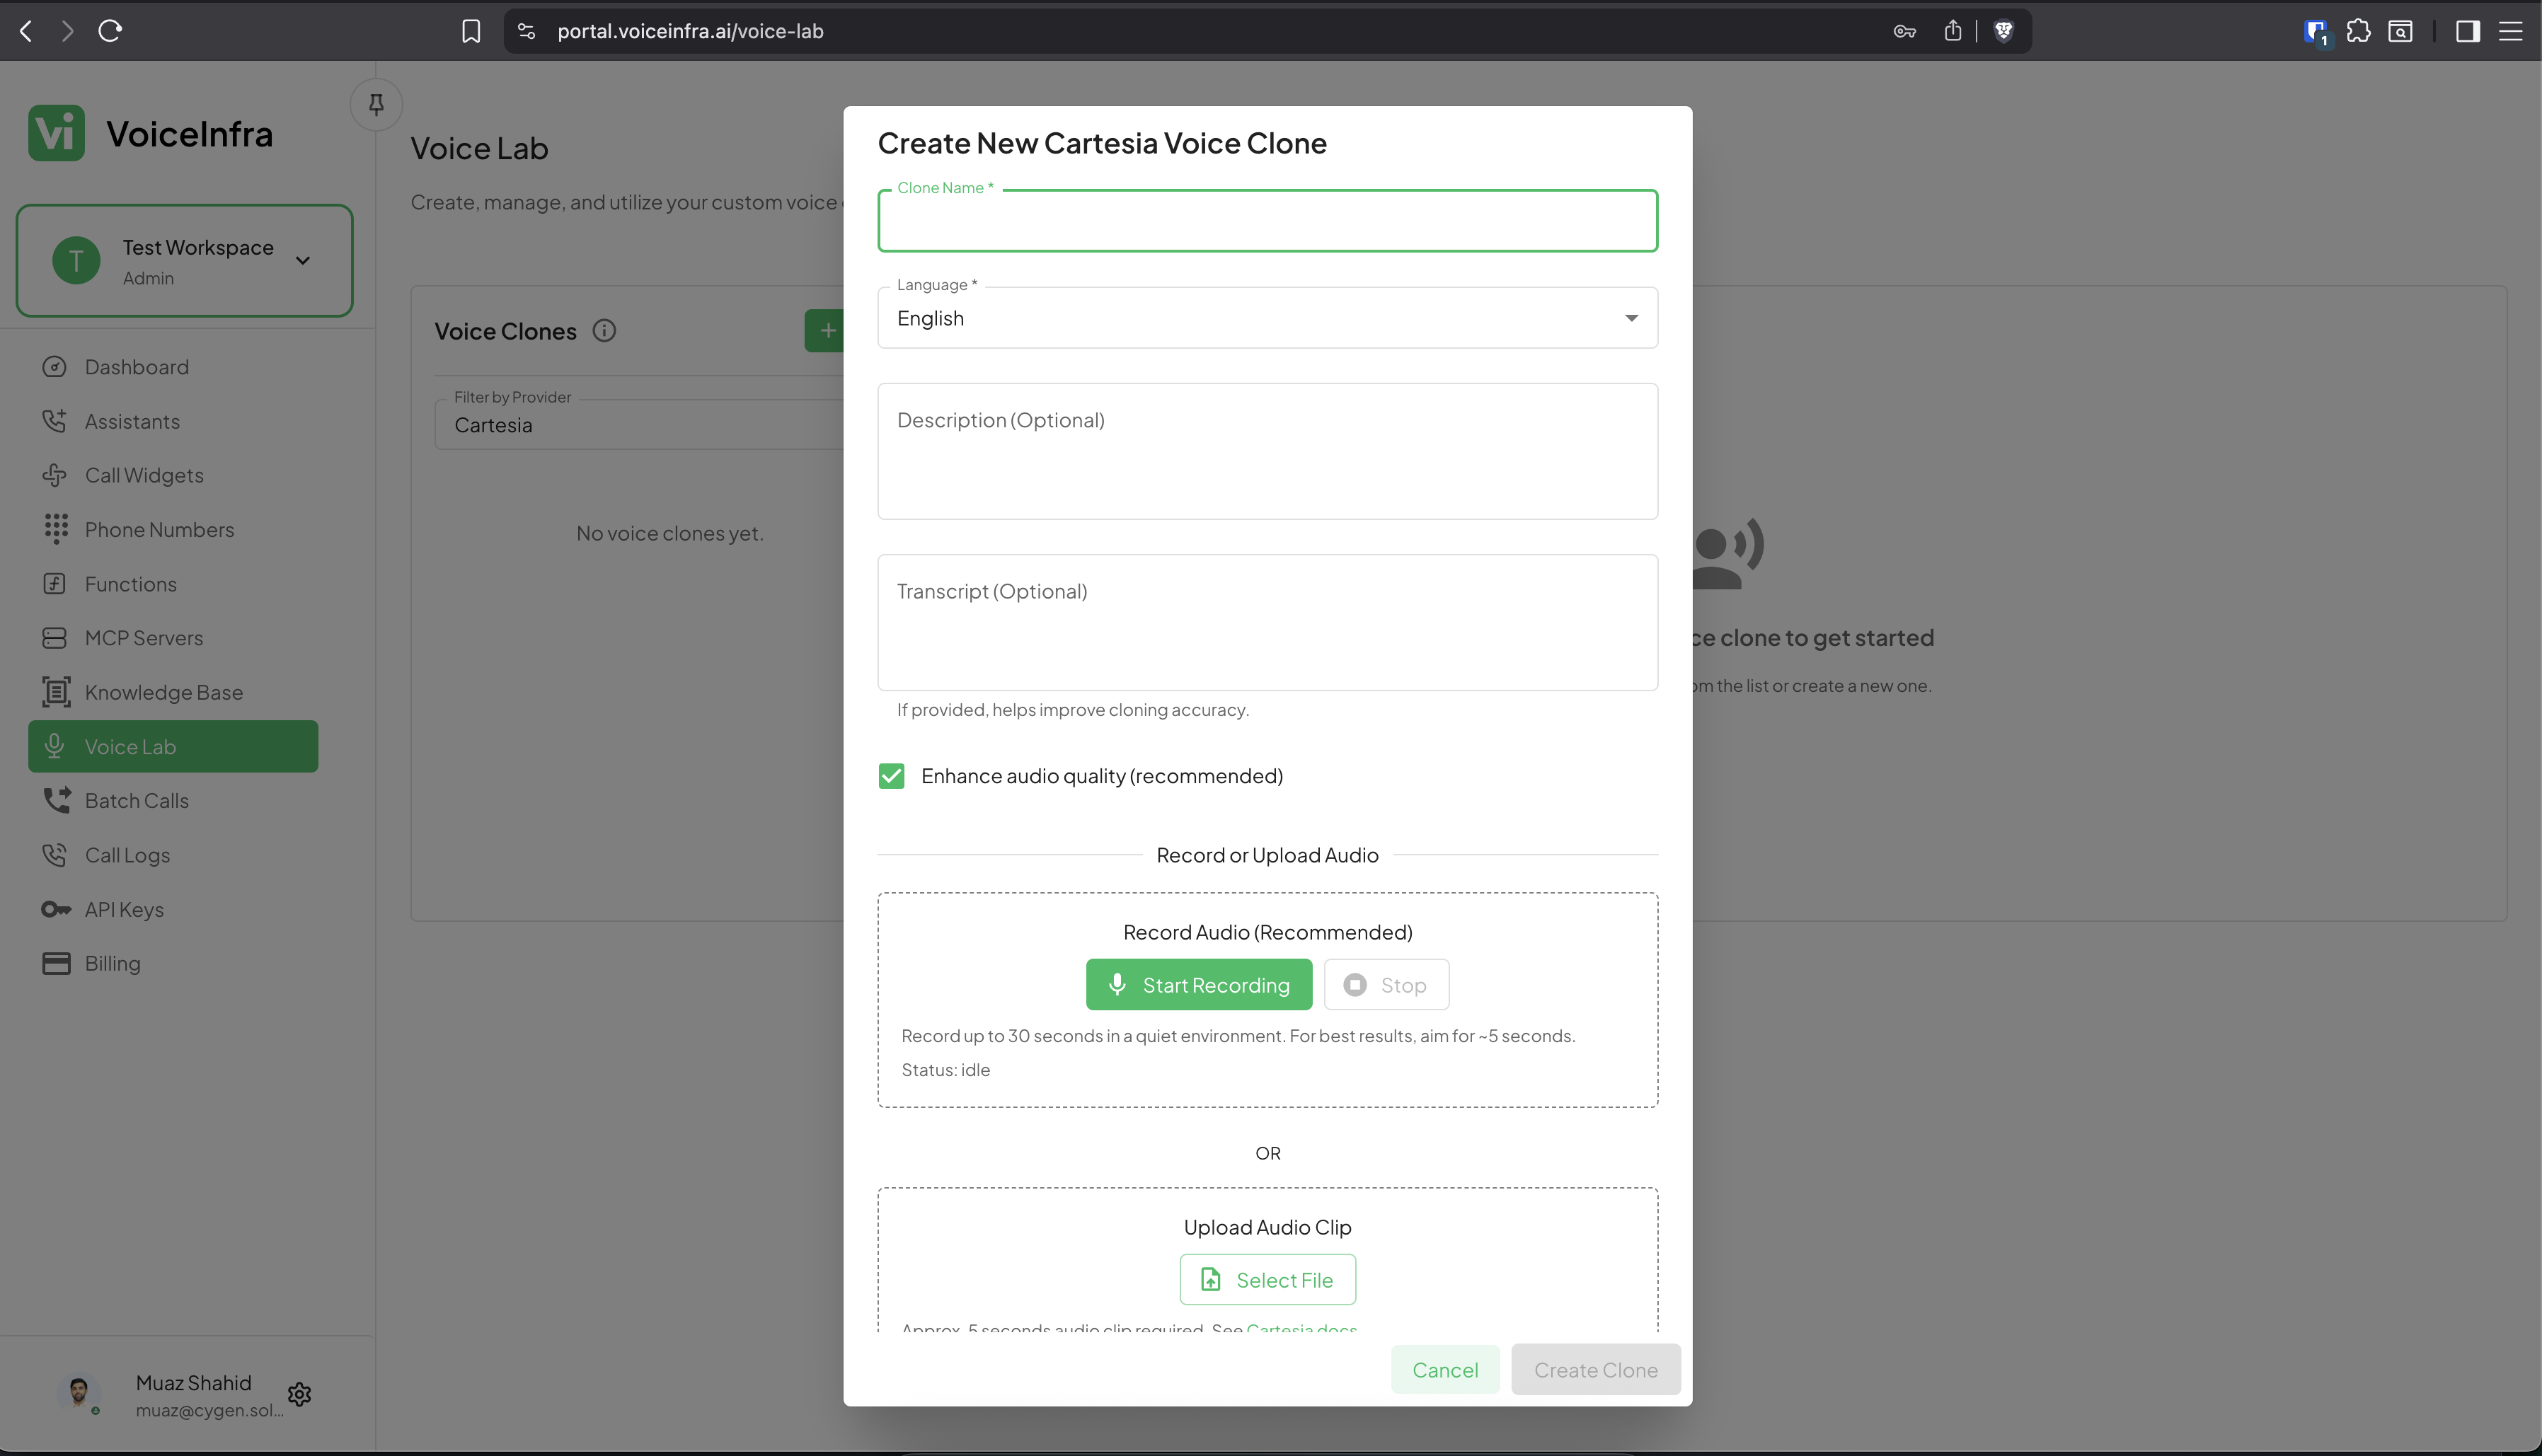Viewport: 2542px width, 1456px height.
Task: Click 'Status: idle' text
Action: point(945,1070)
